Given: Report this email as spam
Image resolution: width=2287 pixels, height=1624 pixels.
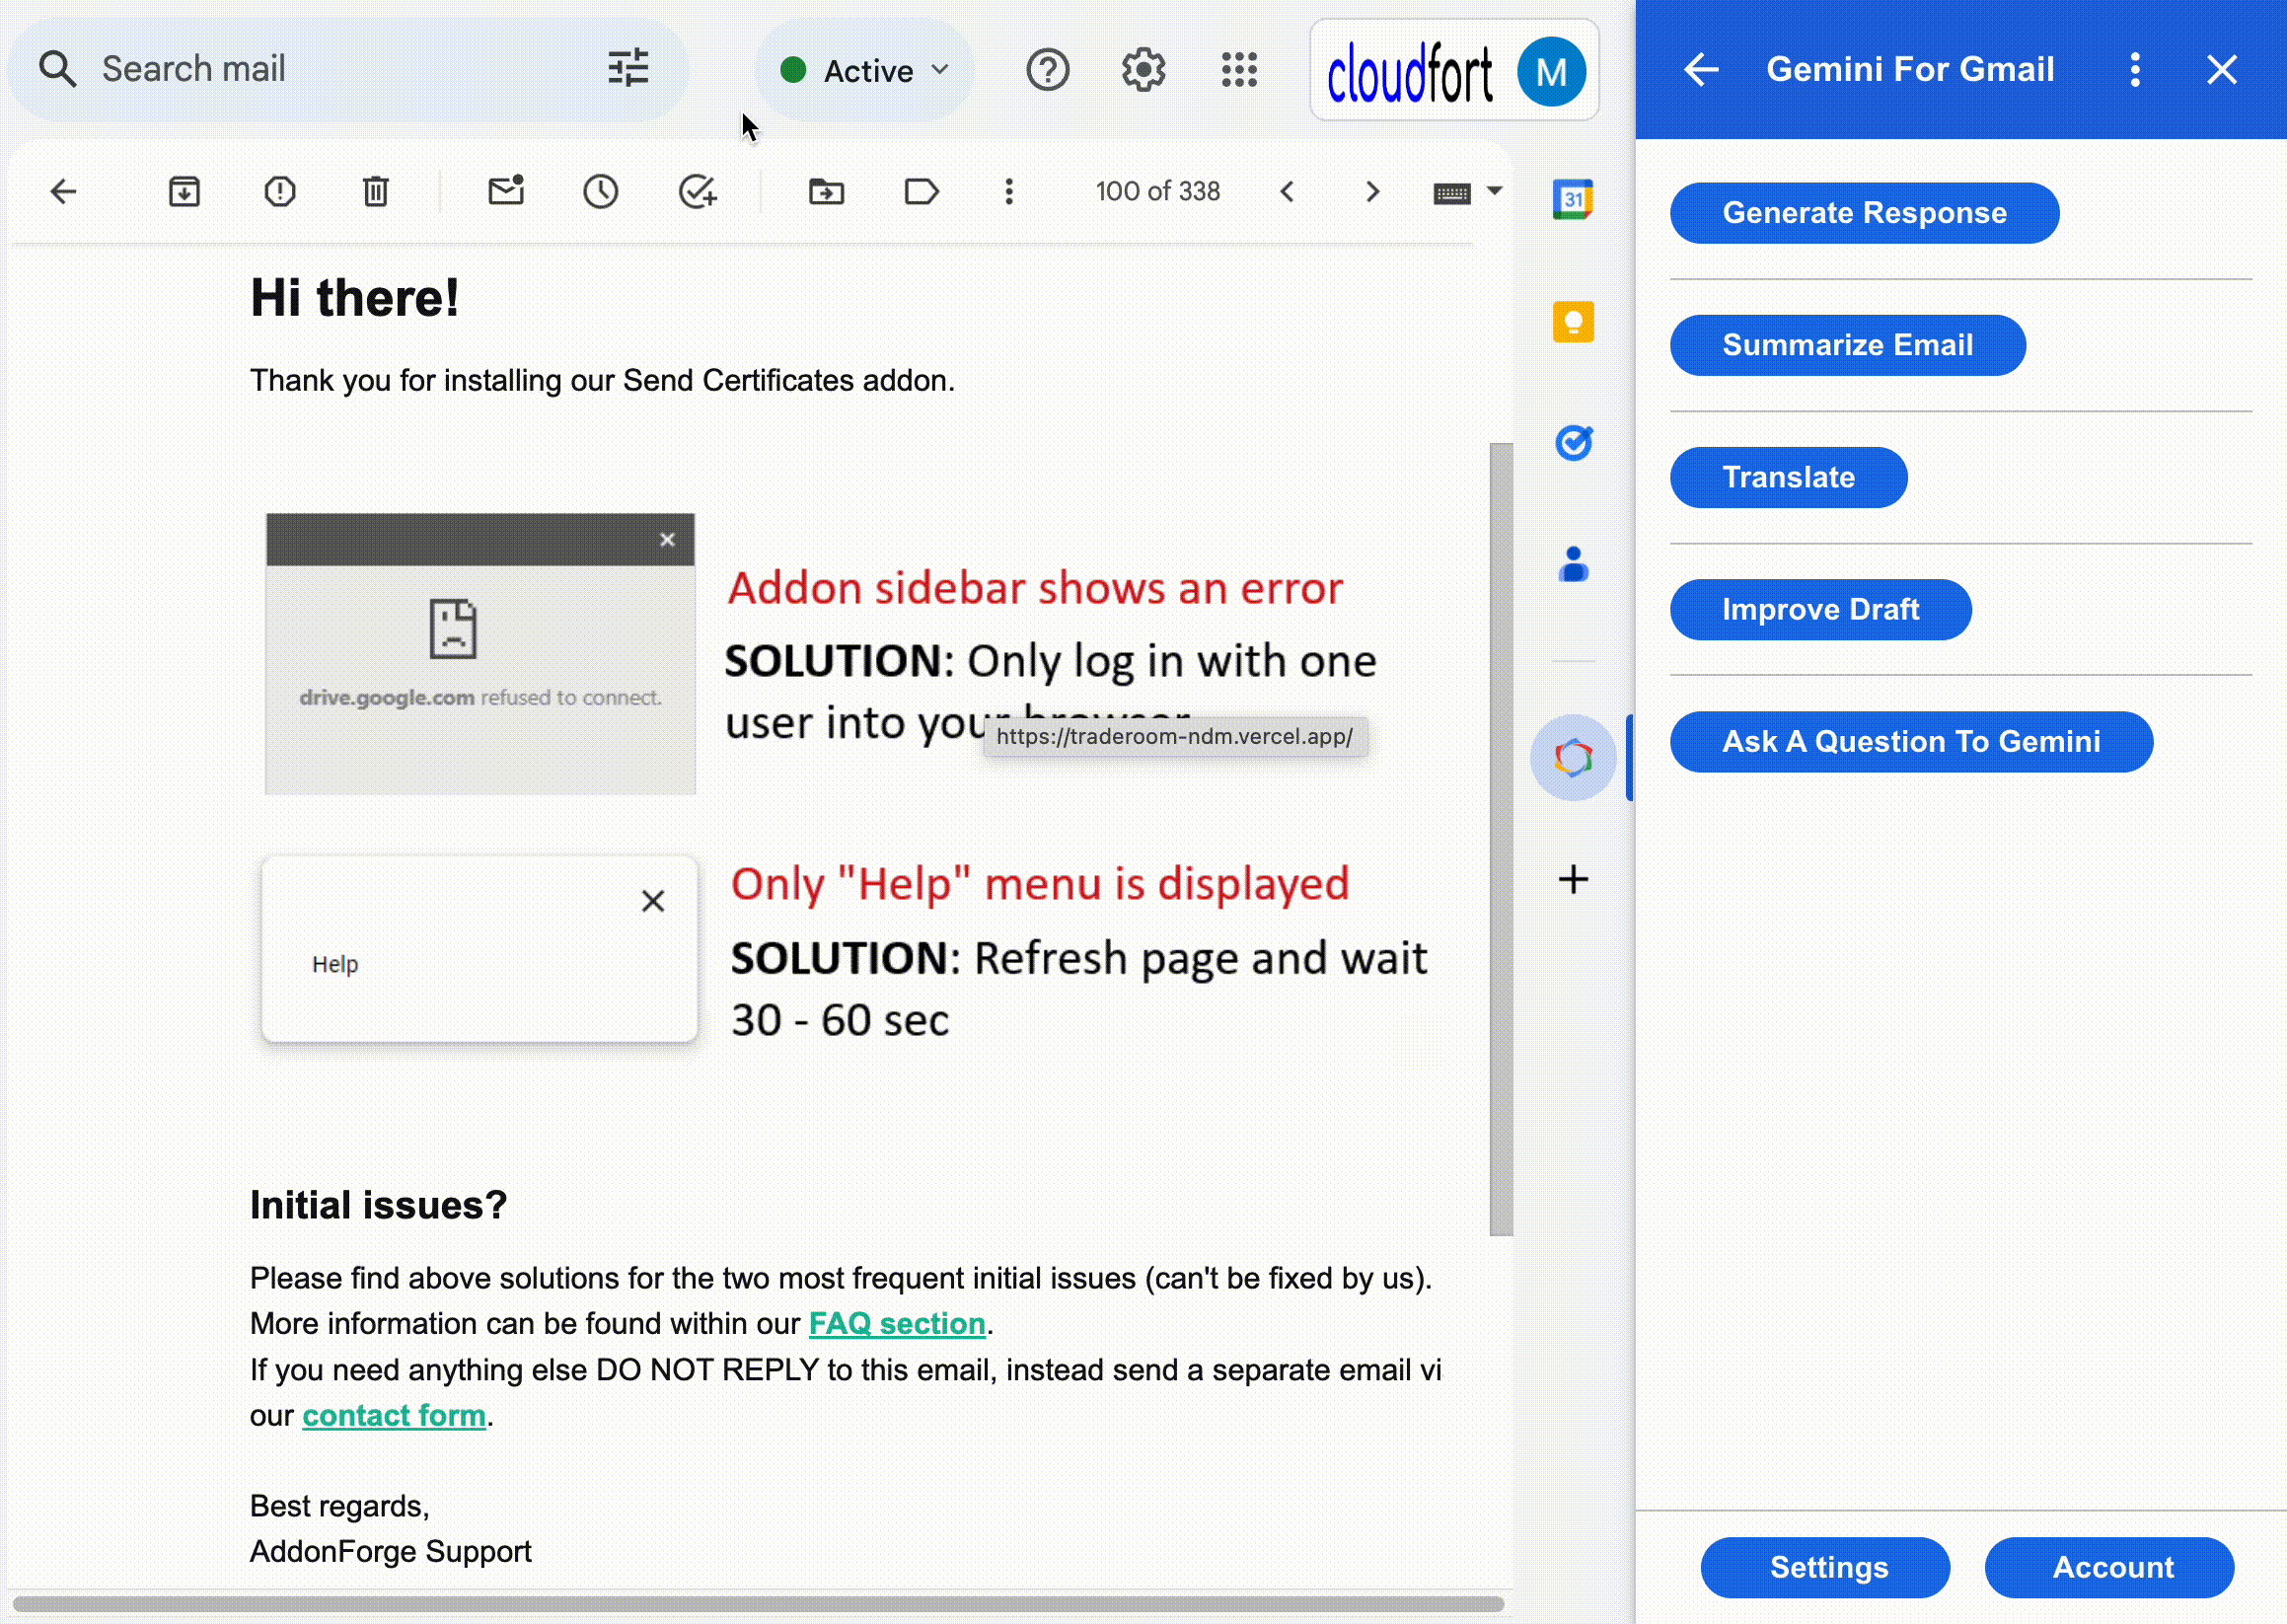Looking at the screenshot, I should pos(280,191).
